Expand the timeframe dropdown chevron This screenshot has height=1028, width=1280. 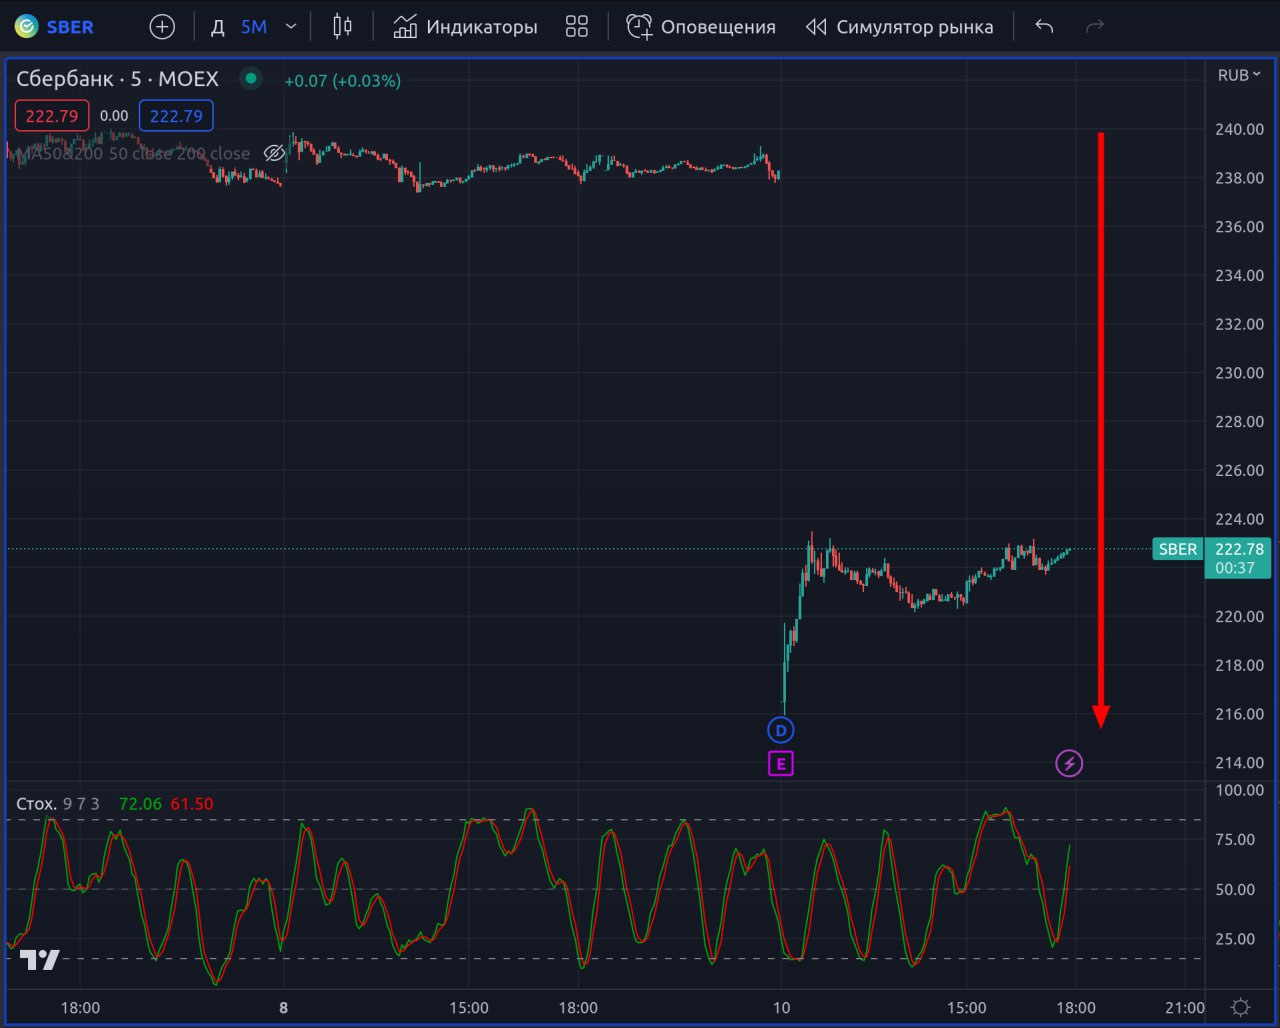291,27
